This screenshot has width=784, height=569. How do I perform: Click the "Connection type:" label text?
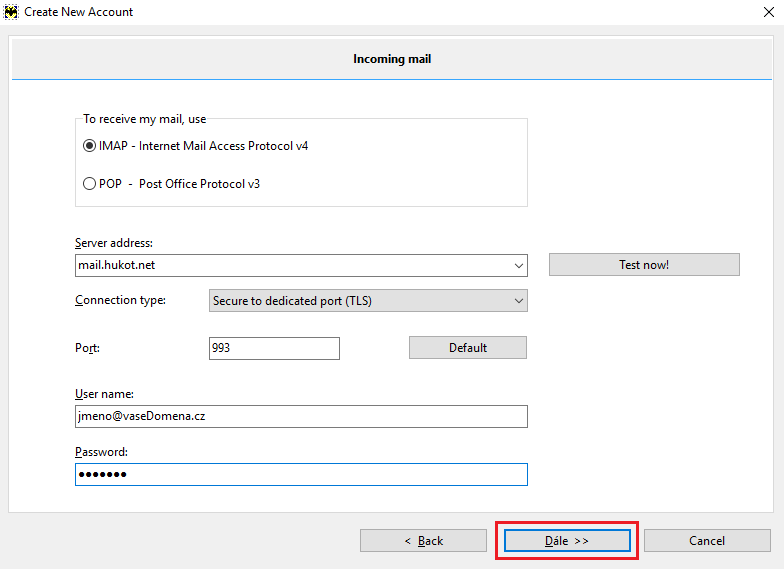[121, 300]
